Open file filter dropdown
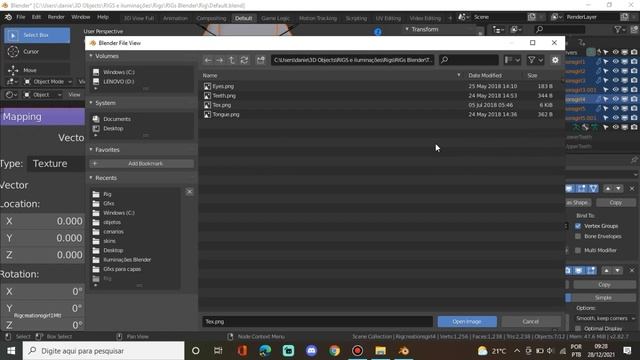Viewport: 640px width, 360px height. click(536, 60)
